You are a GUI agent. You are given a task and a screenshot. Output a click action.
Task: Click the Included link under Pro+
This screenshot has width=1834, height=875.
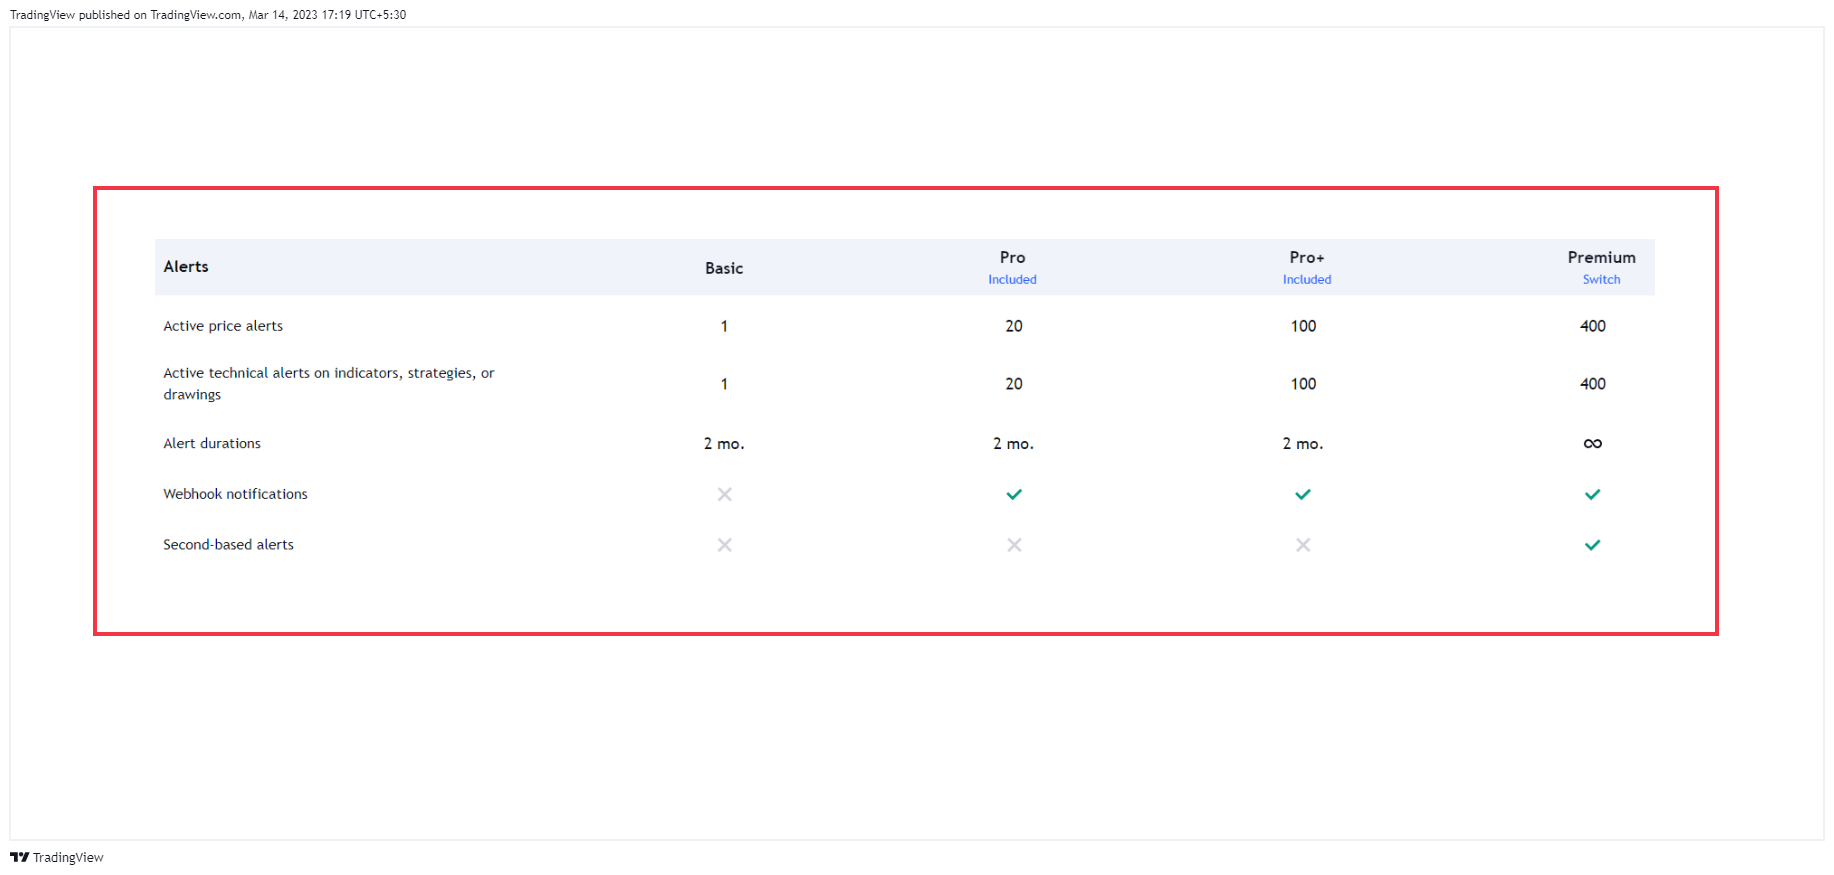click(x=1307, y=280)
